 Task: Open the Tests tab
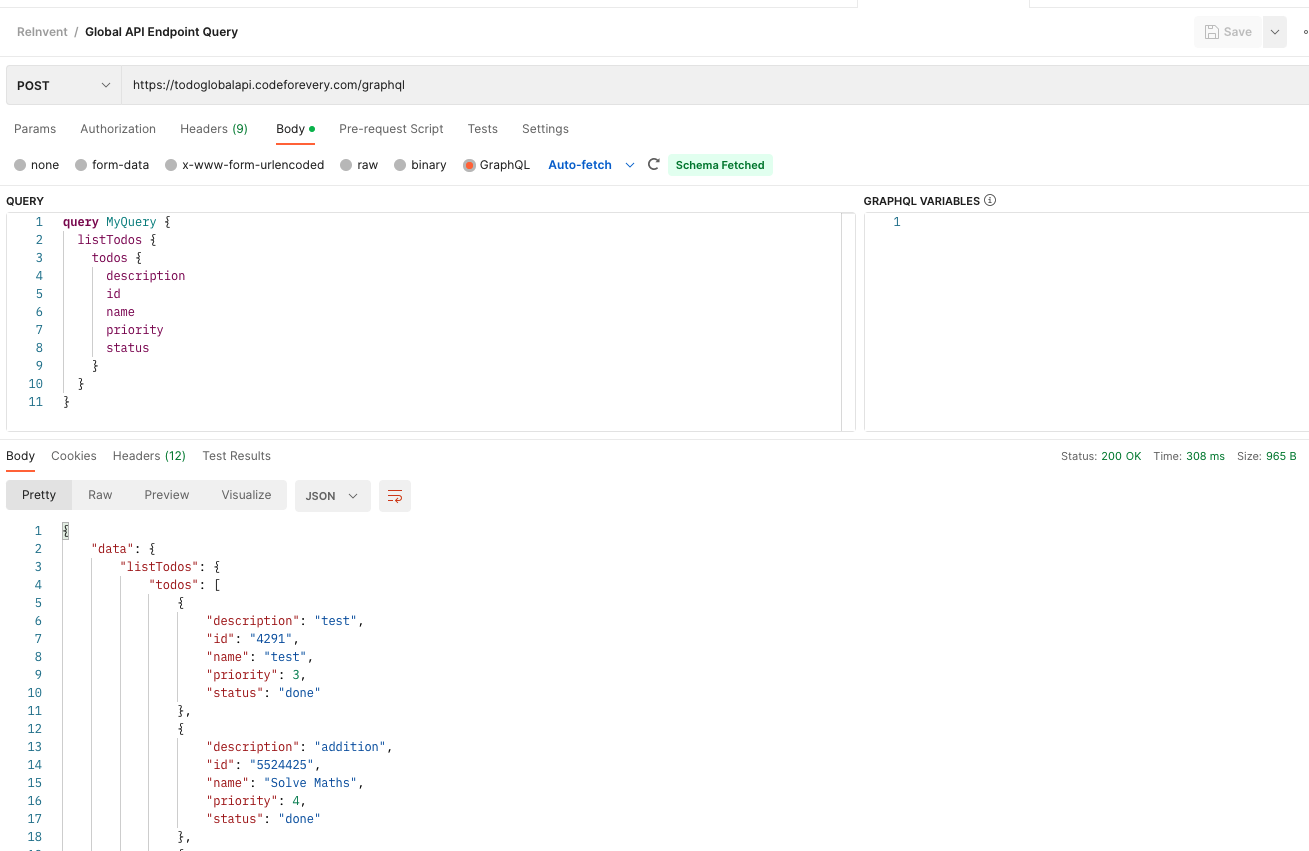[483, 129]
